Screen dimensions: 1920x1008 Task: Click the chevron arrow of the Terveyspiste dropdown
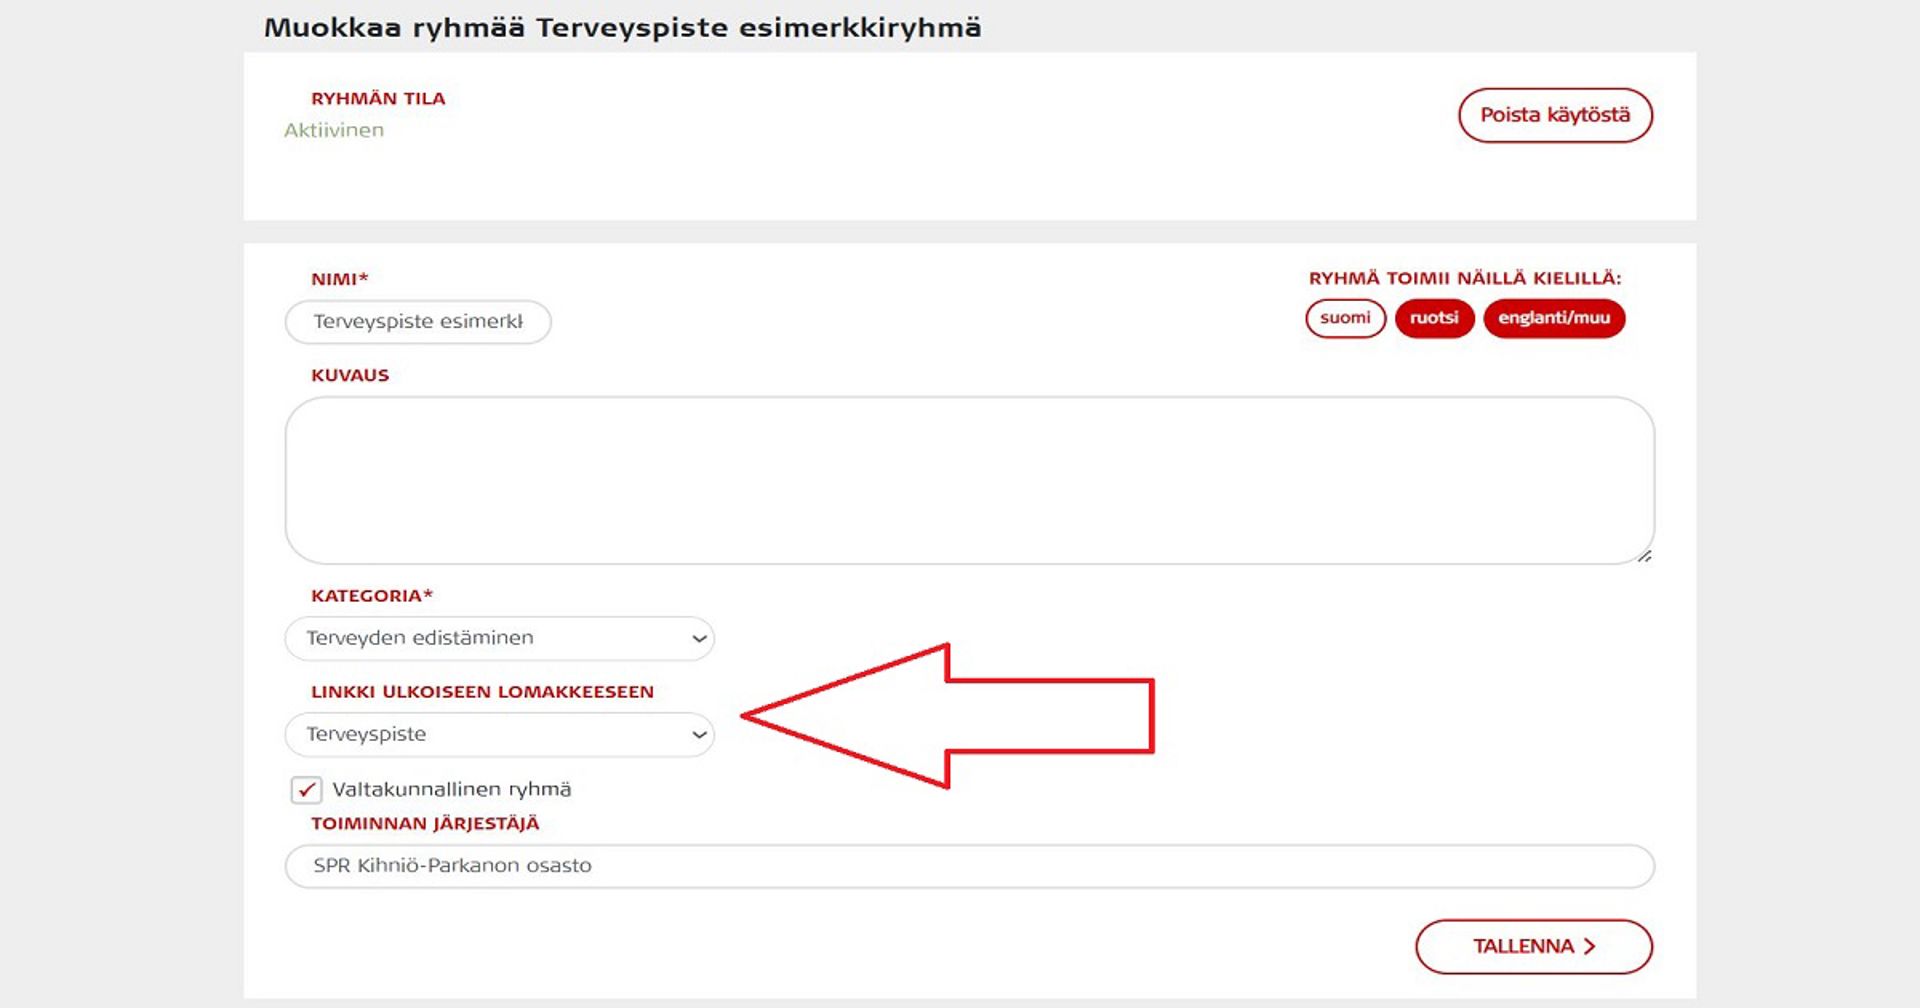tap(699, 735)
